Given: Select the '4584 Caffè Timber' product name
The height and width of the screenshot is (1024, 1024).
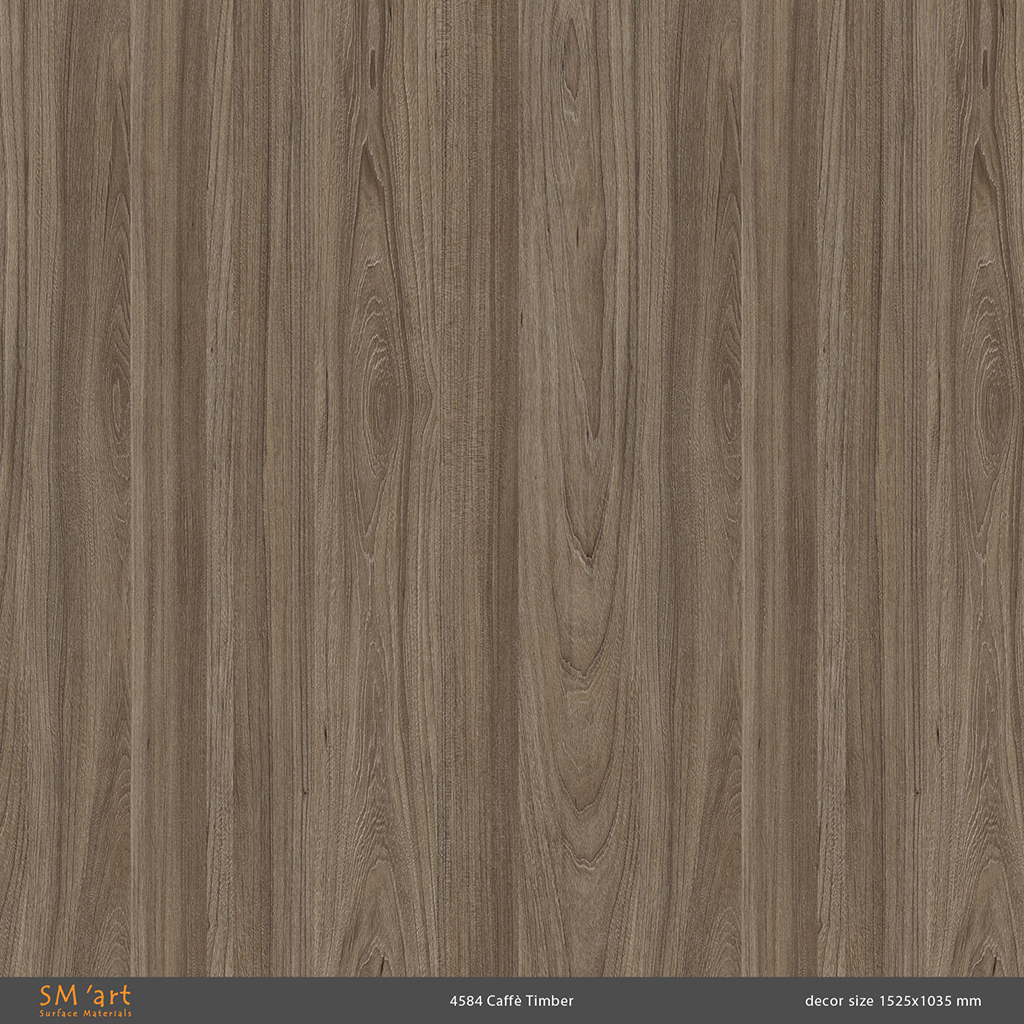Looking at the screenshot, I should click(x=511, y=1001).
